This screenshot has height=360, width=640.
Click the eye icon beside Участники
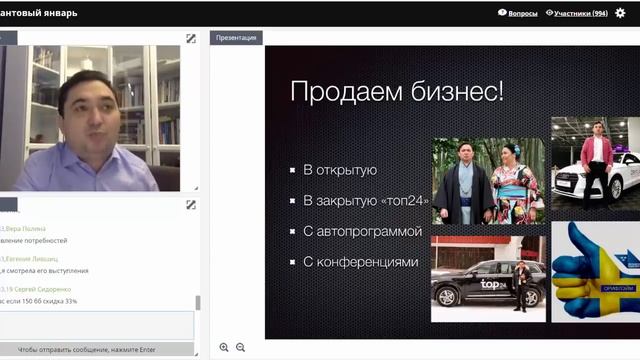pos(549,13)
